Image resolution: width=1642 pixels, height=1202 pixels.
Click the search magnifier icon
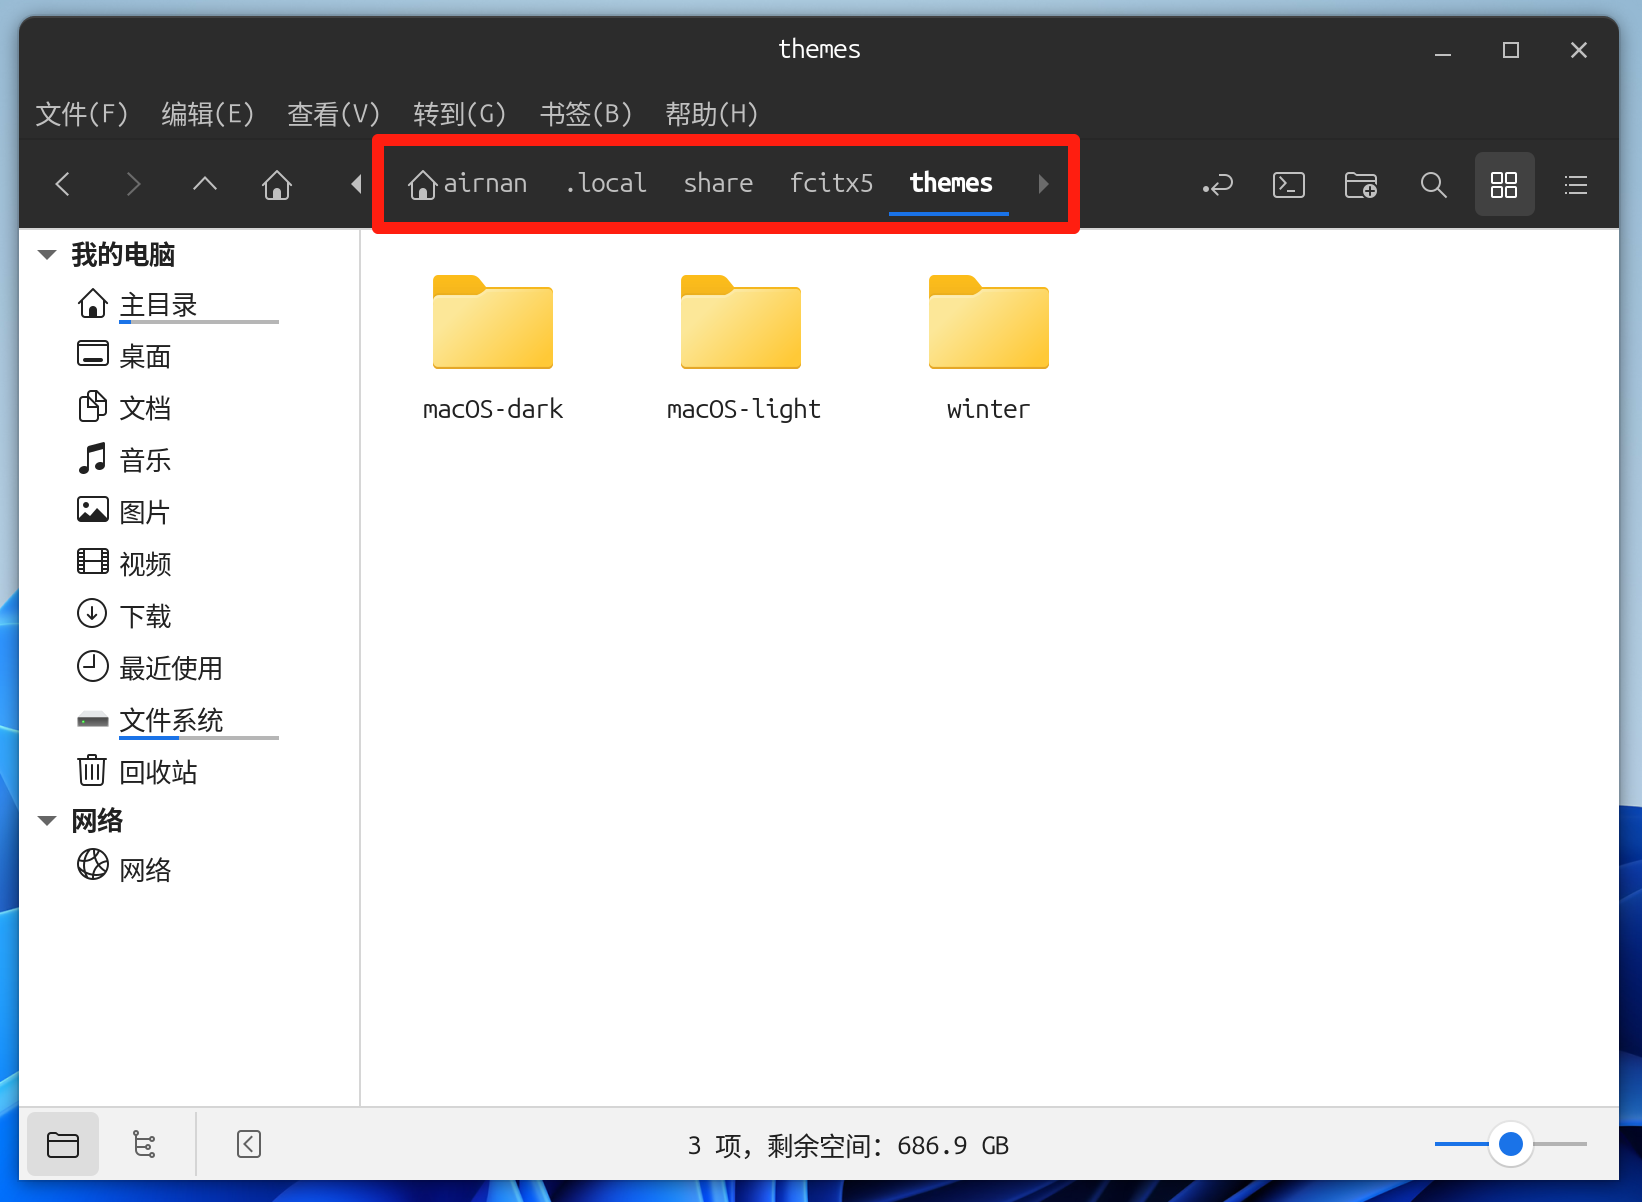tap(1433, 185)
